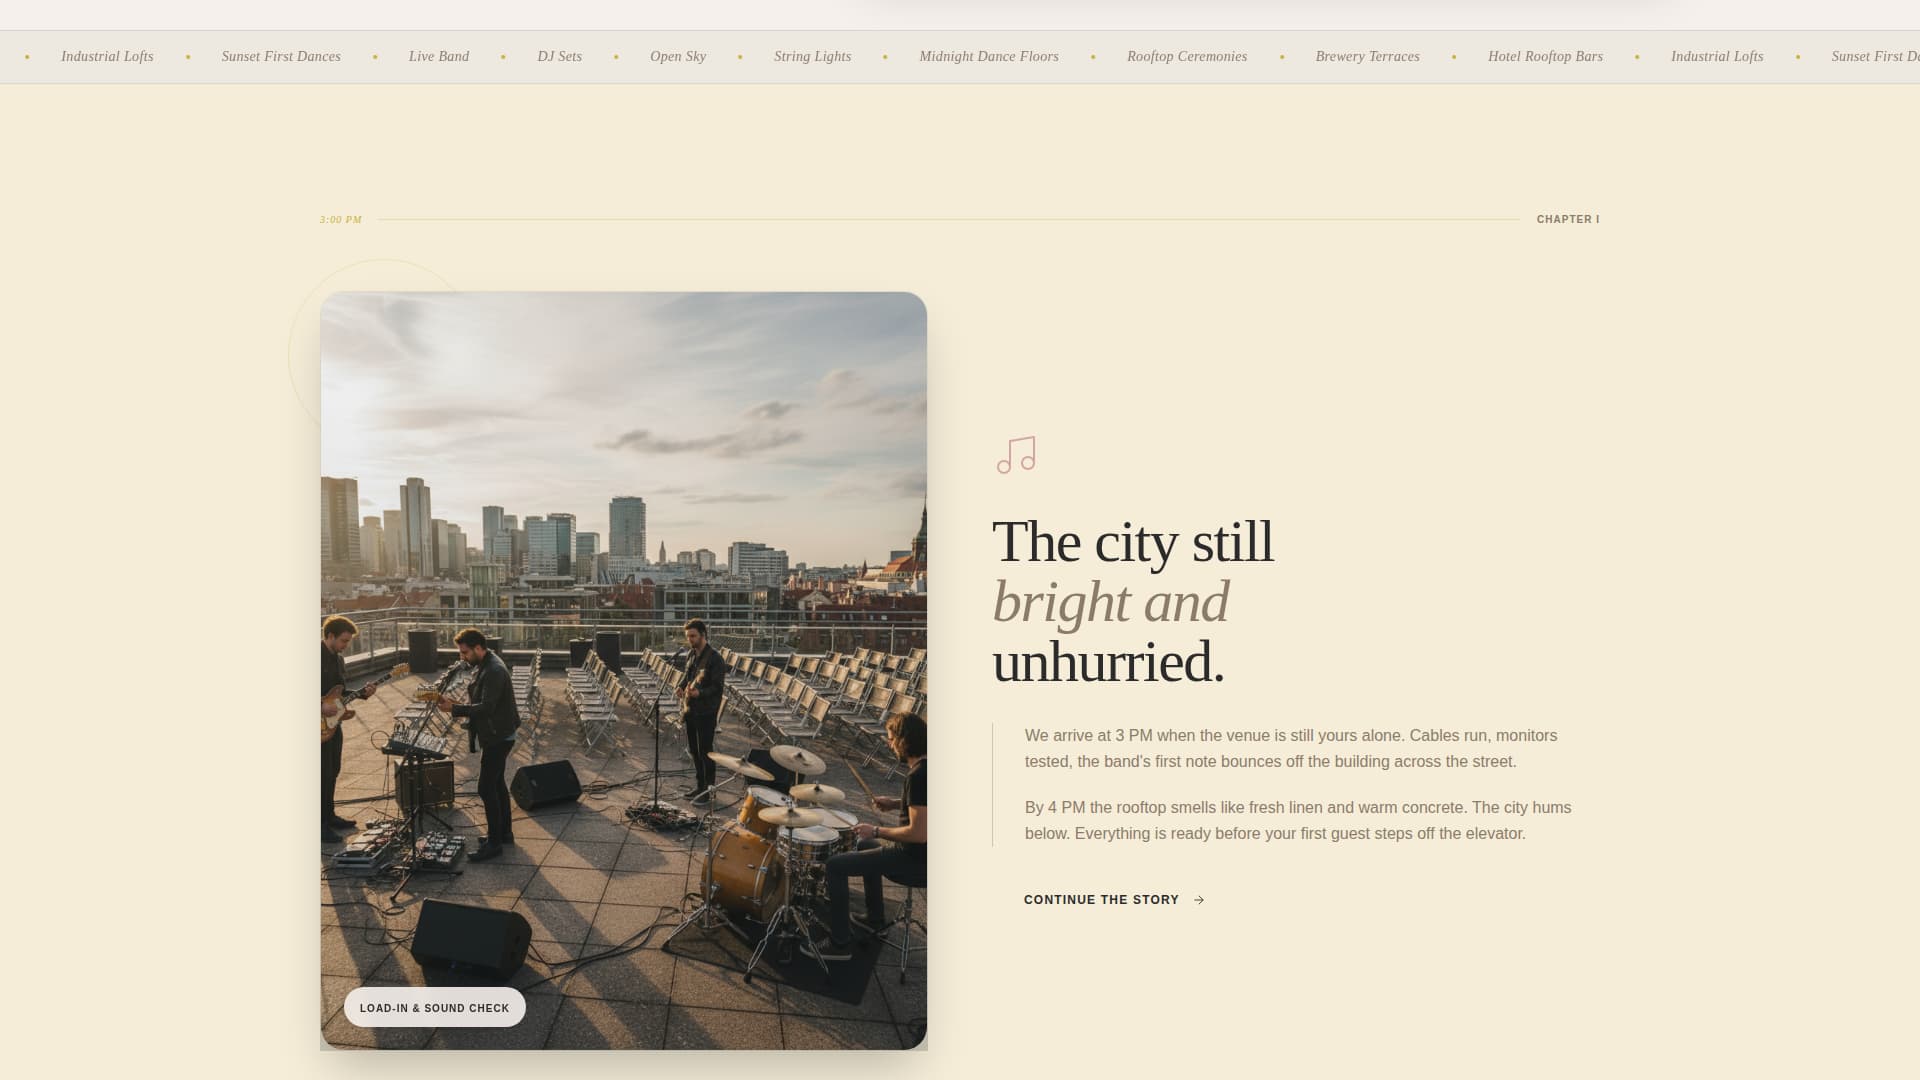The image size is (1920, 1080).
Task: Click the music note icon
Action: click(1015, 455)
